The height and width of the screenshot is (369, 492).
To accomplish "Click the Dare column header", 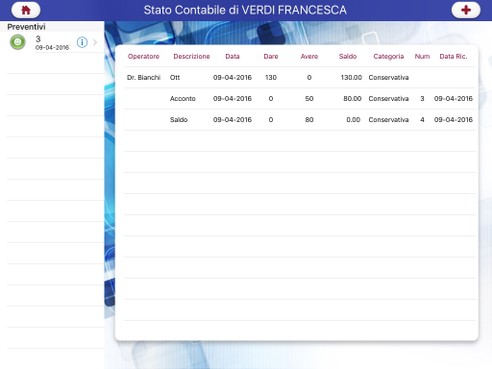I will pos(271,56).
